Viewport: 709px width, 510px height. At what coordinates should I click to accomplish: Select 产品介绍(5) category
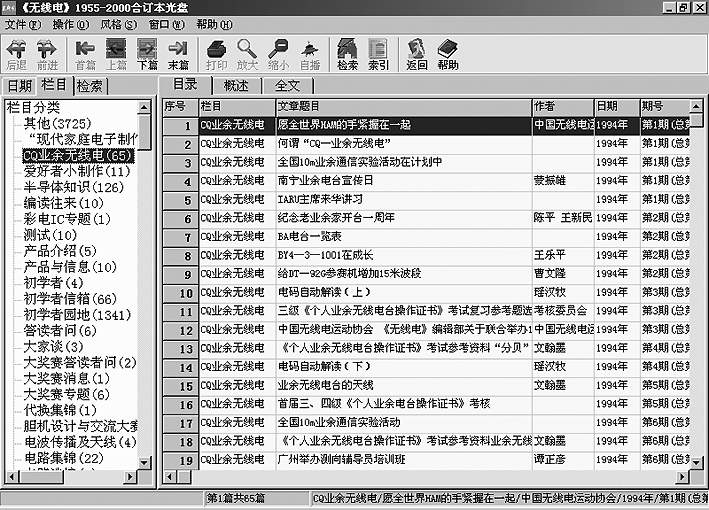[x=60, y=251]
